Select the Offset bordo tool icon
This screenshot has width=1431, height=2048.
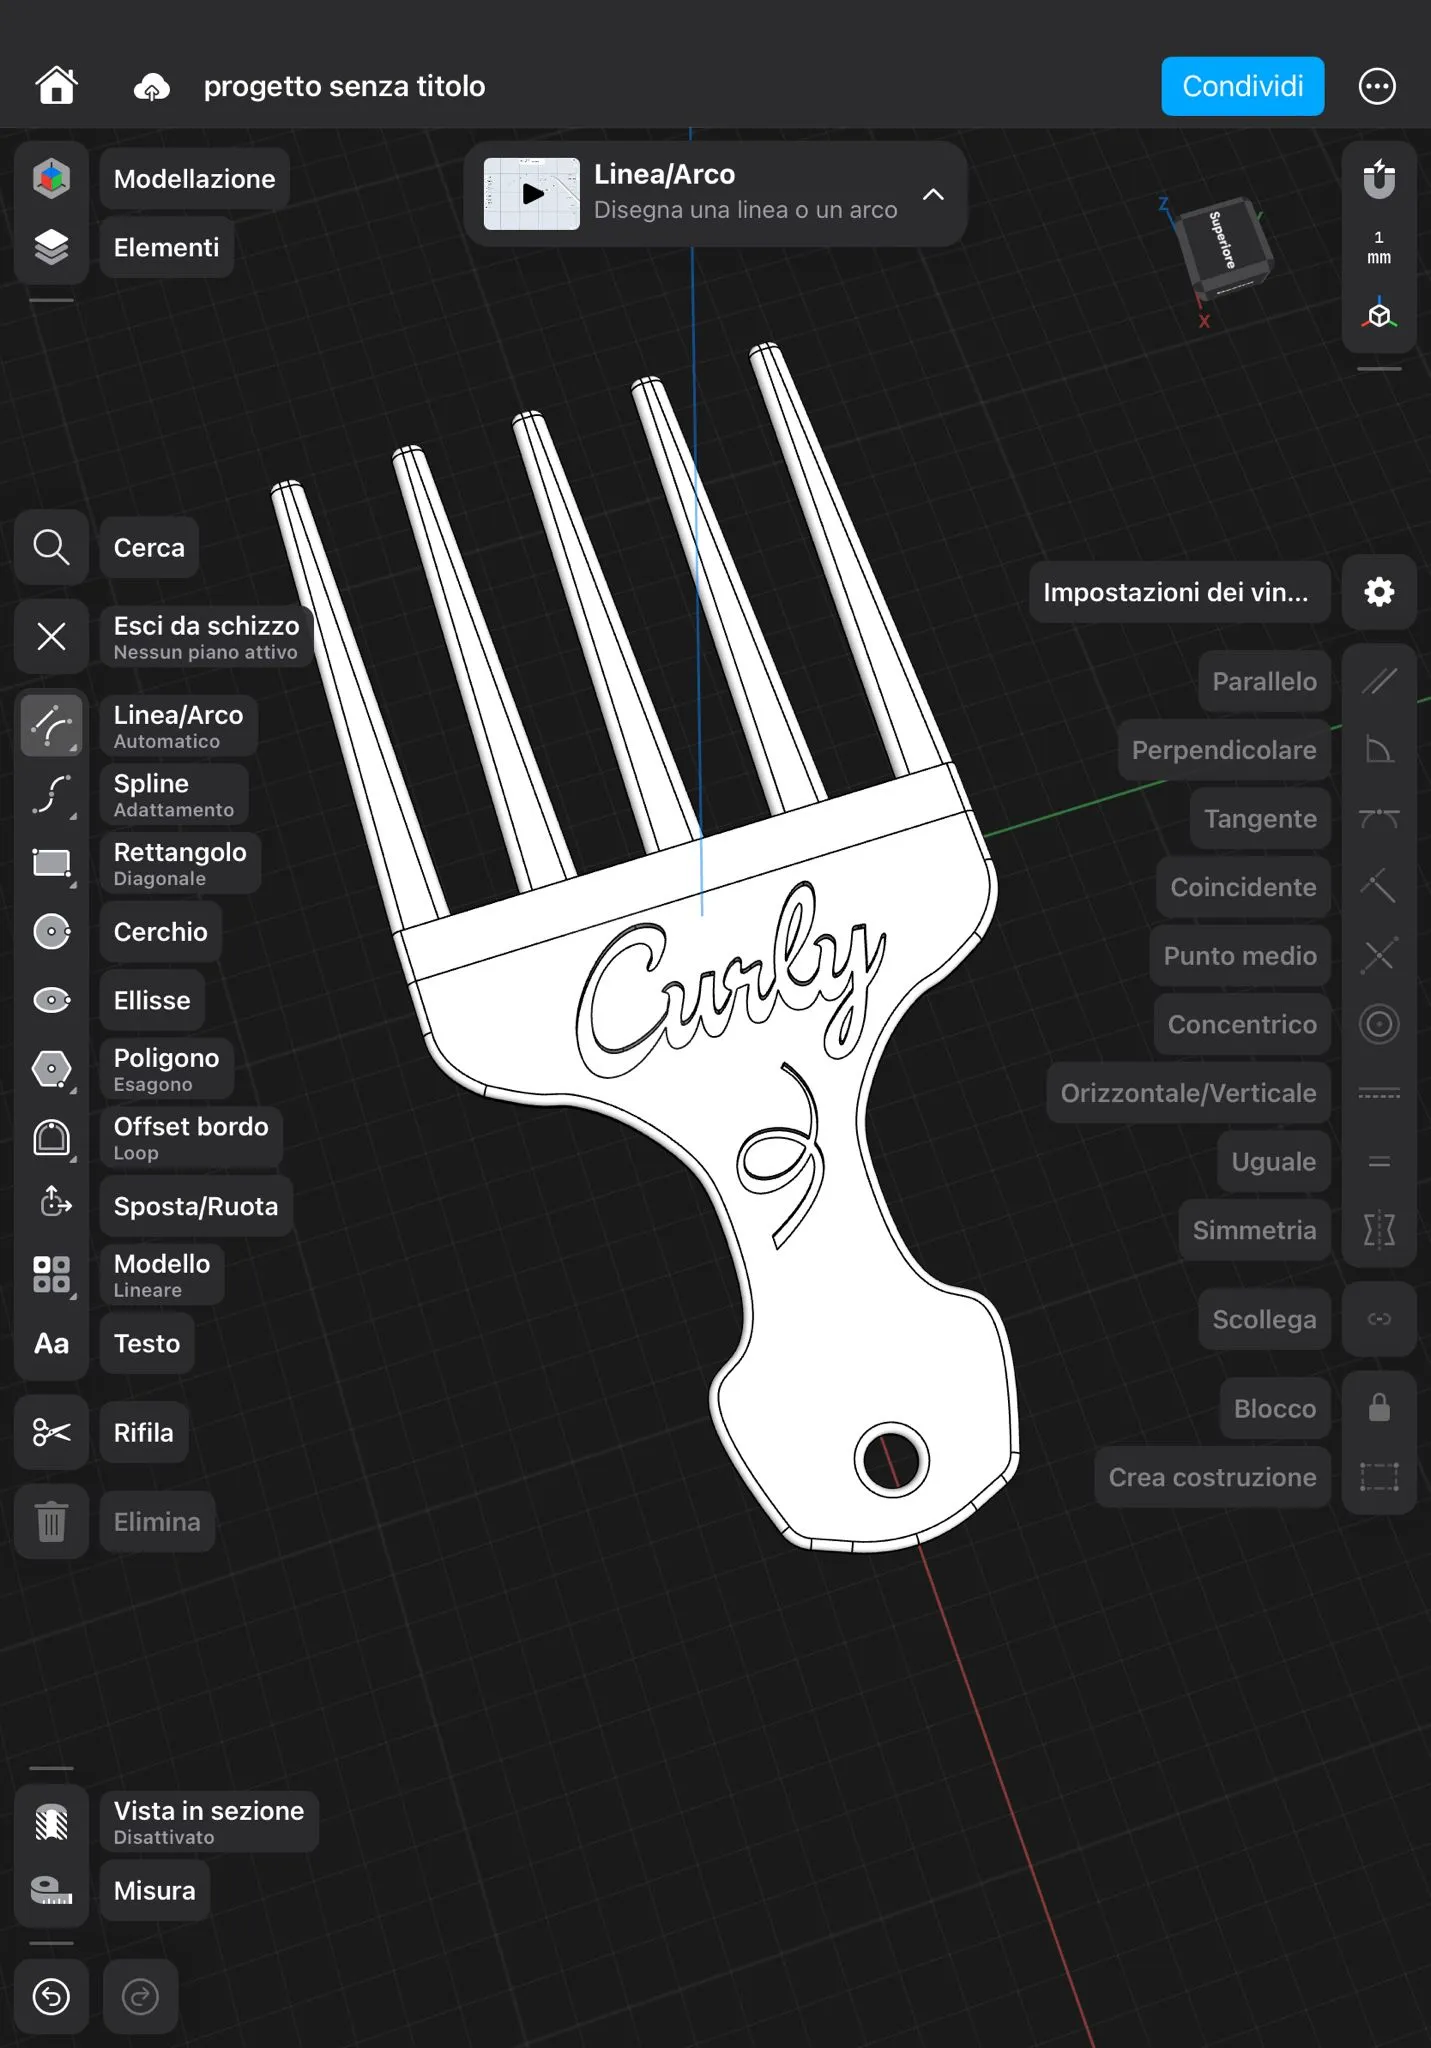pyautogui.click(x=52, y=1137)
